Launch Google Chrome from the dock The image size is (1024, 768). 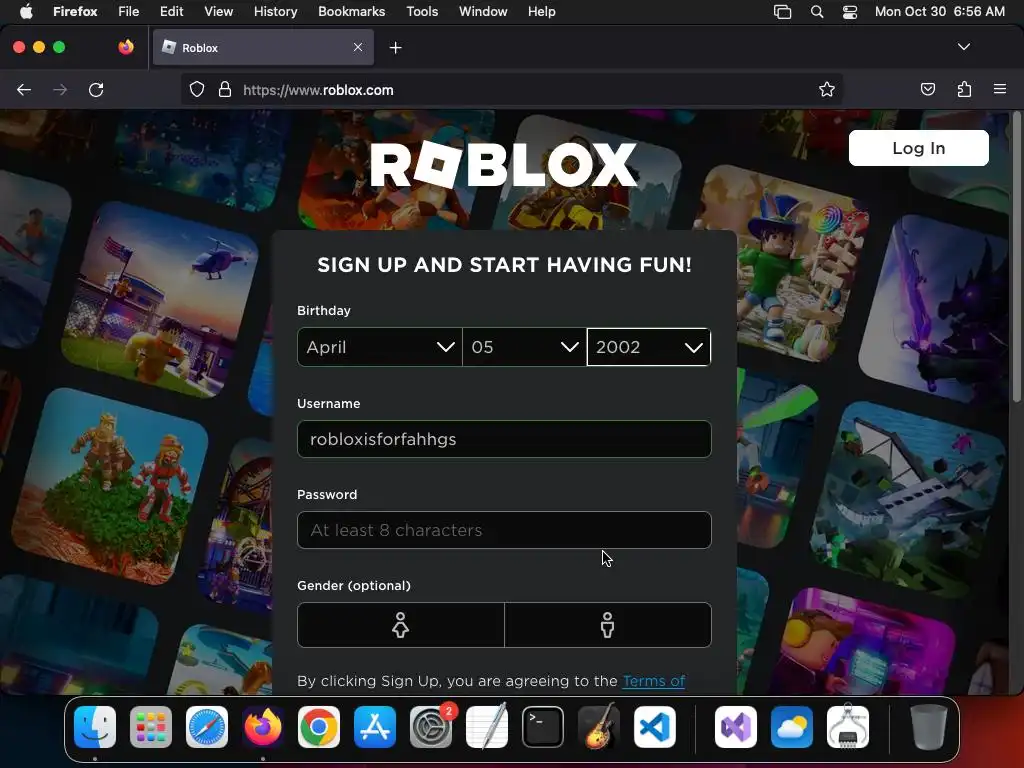319,727
